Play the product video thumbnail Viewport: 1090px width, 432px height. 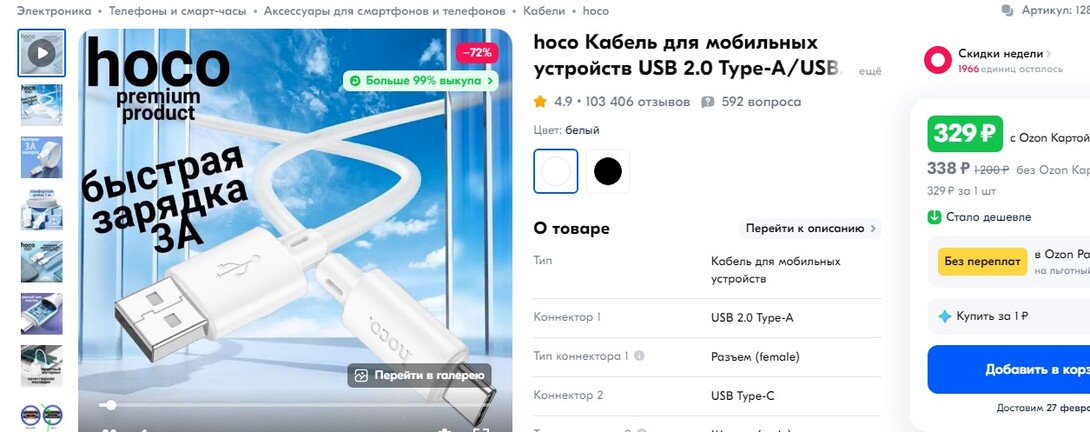(x=42, y=53)
